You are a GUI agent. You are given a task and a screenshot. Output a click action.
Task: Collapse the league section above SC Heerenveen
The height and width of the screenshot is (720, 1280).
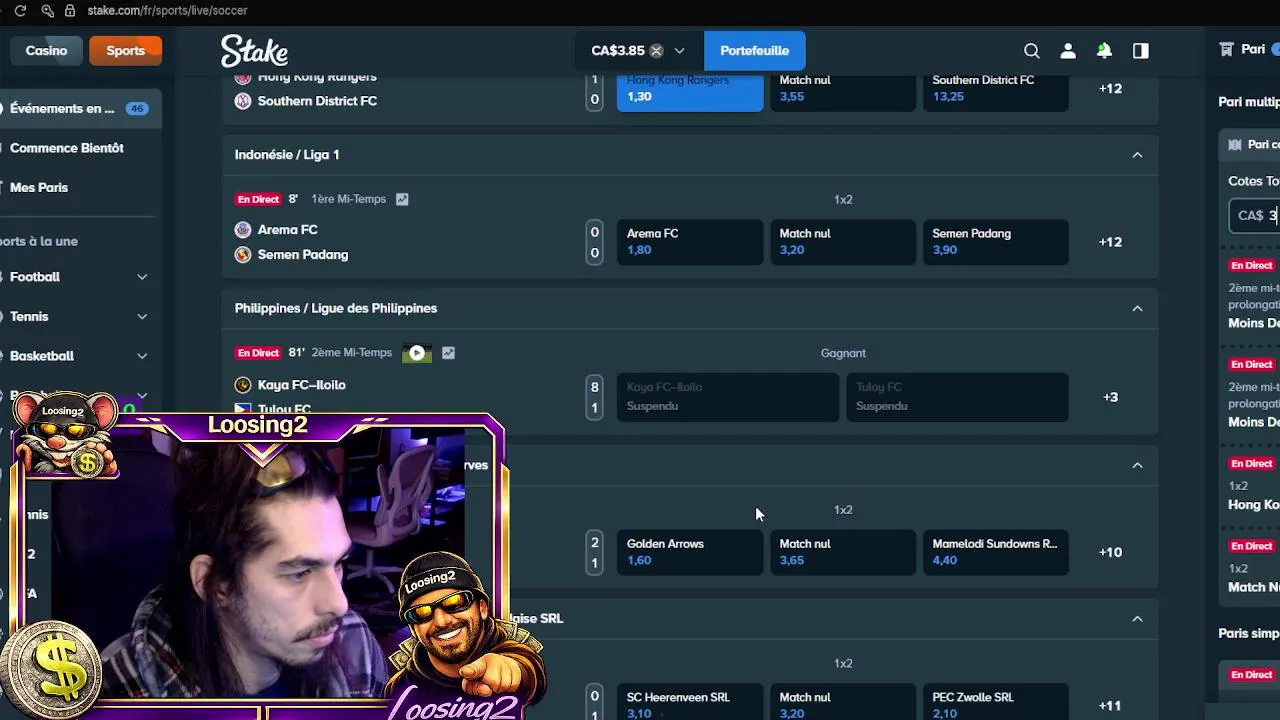pos(1137,619)
